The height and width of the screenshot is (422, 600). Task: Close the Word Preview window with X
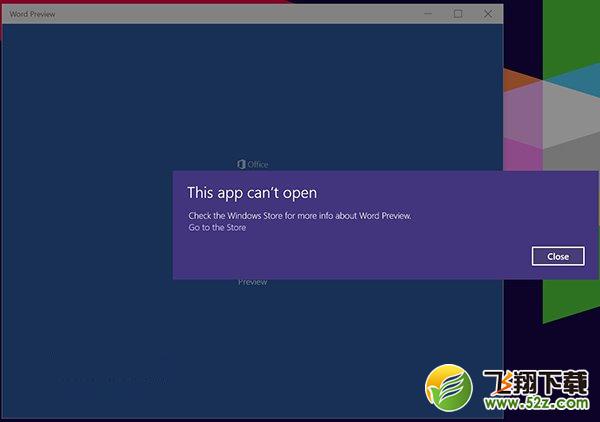pyautogui.click(x=488, y=14)
